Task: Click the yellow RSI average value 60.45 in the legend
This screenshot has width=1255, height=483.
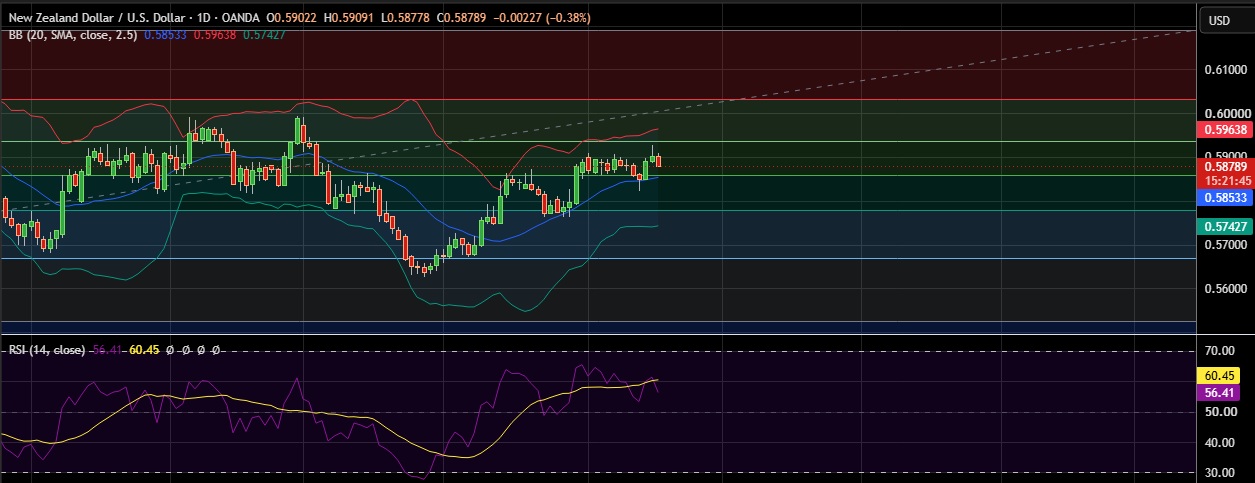Action: [x=145, y=350]
